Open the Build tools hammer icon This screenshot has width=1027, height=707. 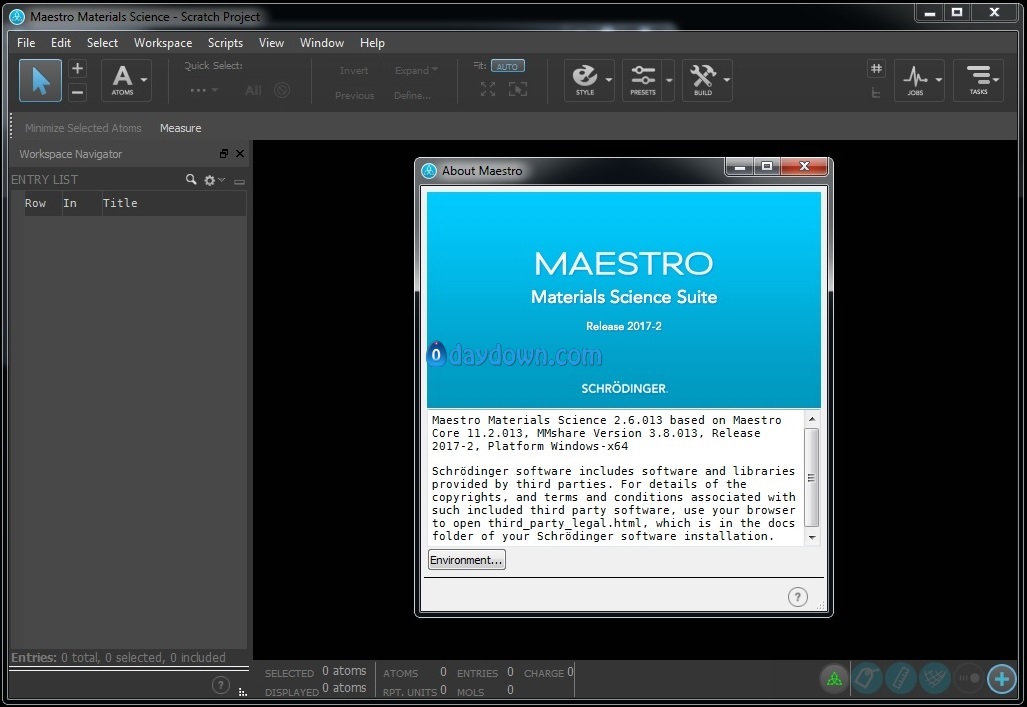pos(703,80)
